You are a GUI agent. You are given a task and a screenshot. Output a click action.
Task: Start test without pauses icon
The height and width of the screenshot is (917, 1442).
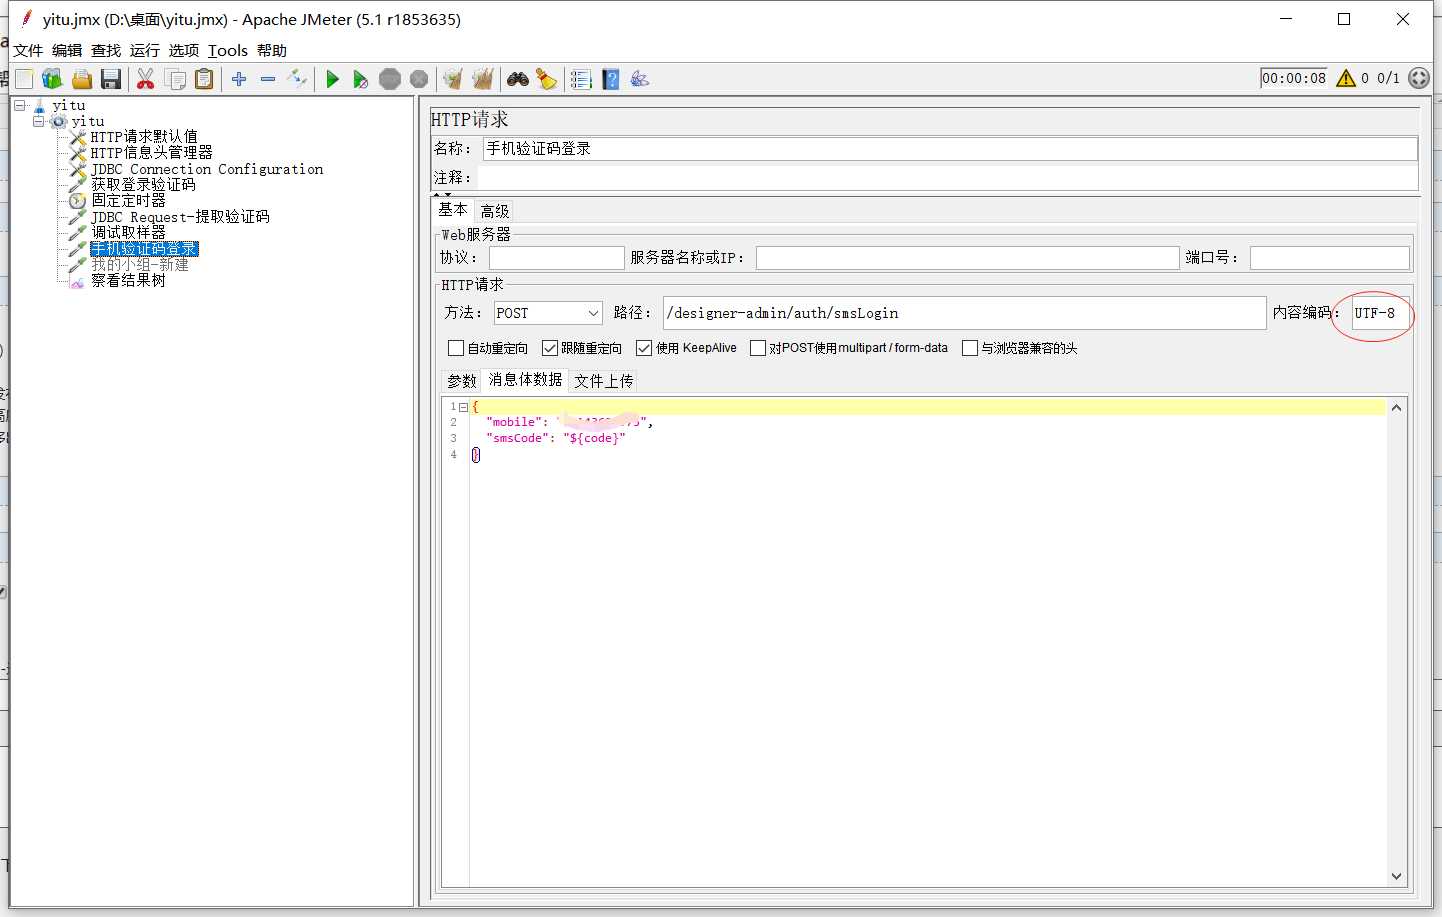click(361, 79)
